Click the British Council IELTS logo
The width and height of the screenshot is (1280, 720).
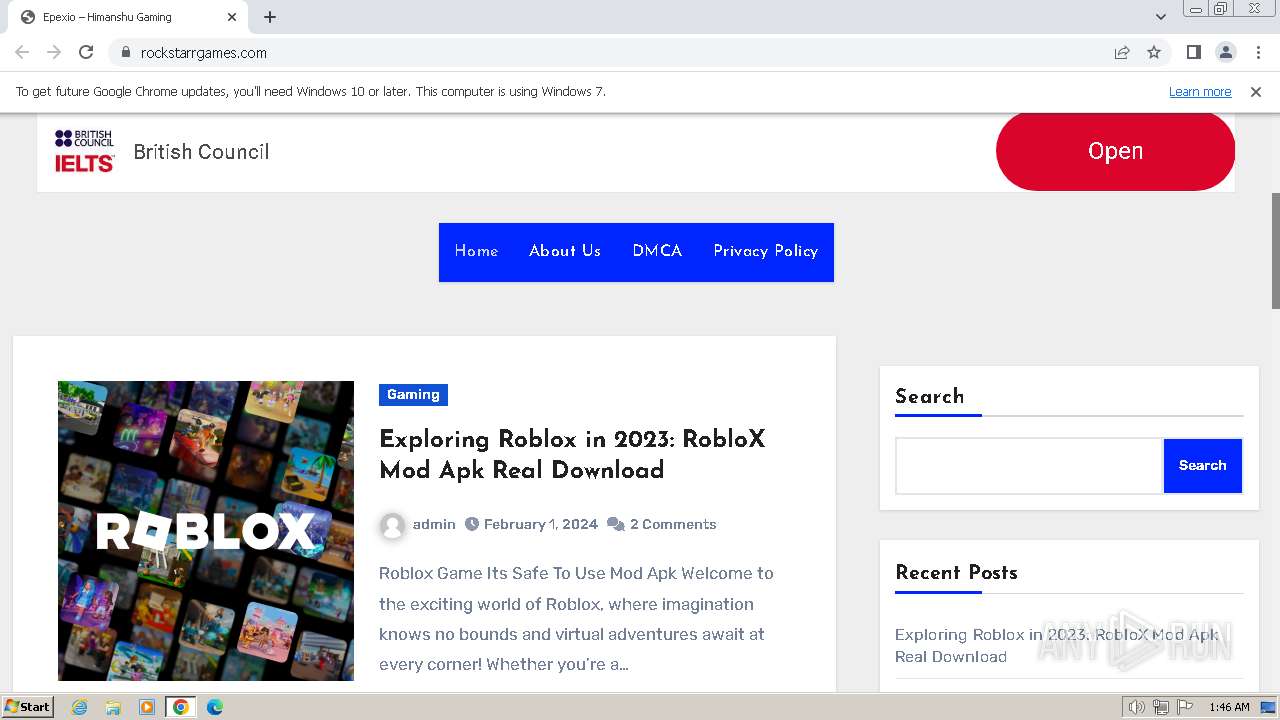(x=84, y=151)
